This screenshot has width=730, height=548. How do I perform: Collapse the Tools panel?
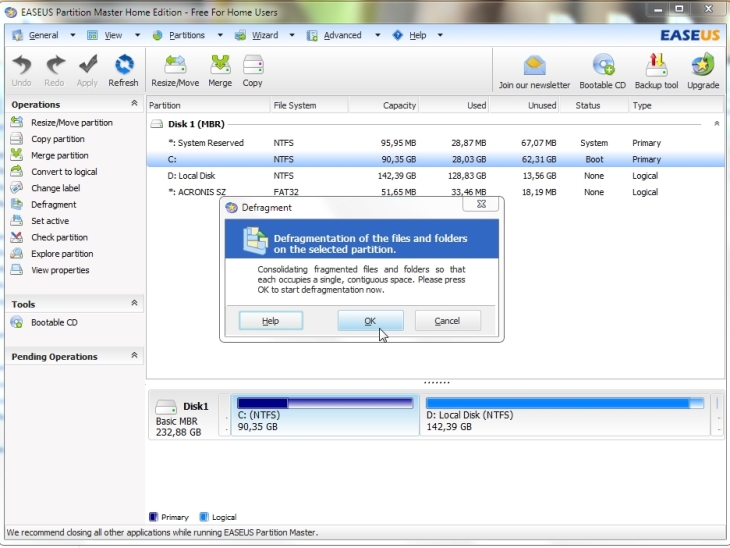(134, 303)
